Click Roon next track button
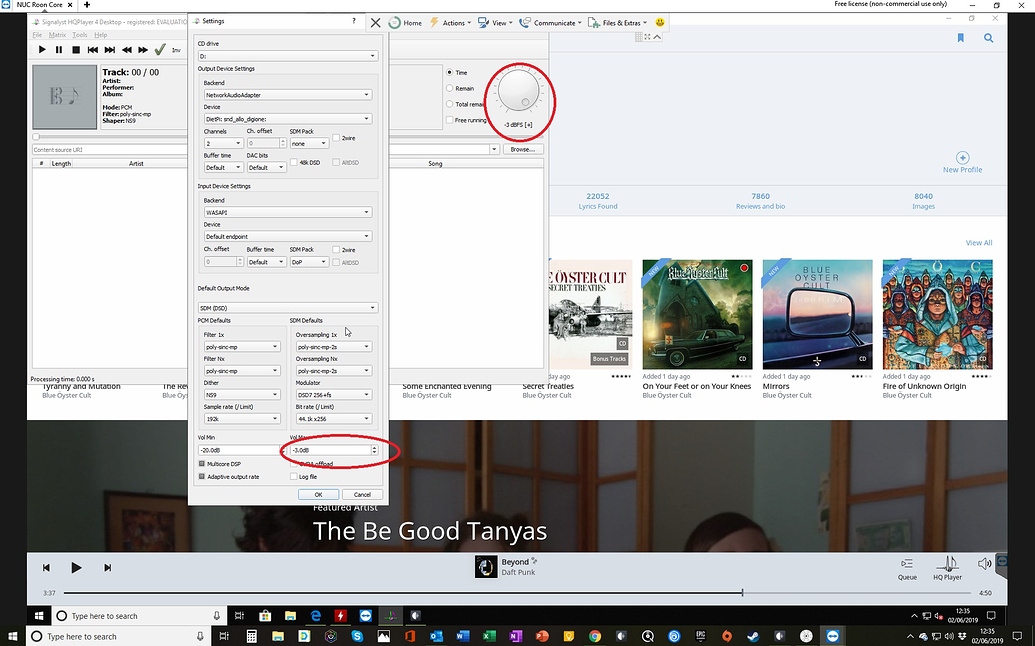Image resolution: width=1035 pixels, height=646 pixels. click(107, 567)
